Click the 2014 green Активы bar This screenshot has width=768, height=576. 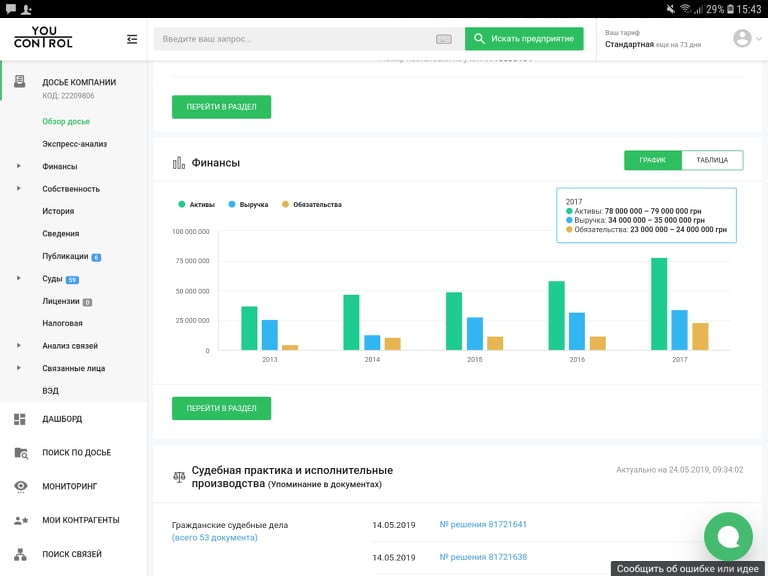(x=351, y=322)
